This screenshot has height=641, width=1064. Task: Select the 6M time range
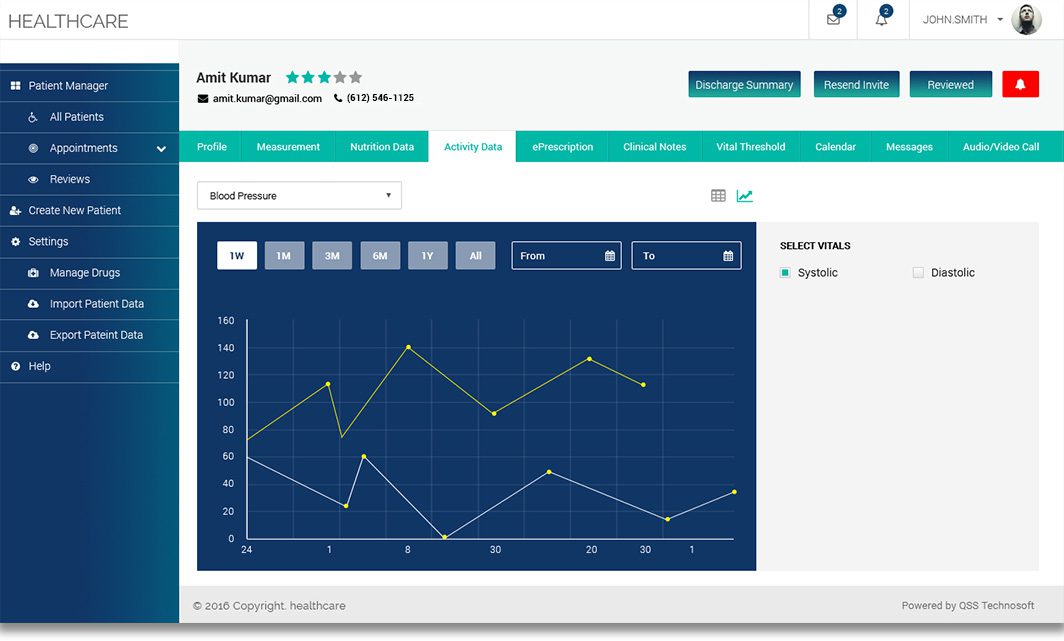tap(380, 256)
